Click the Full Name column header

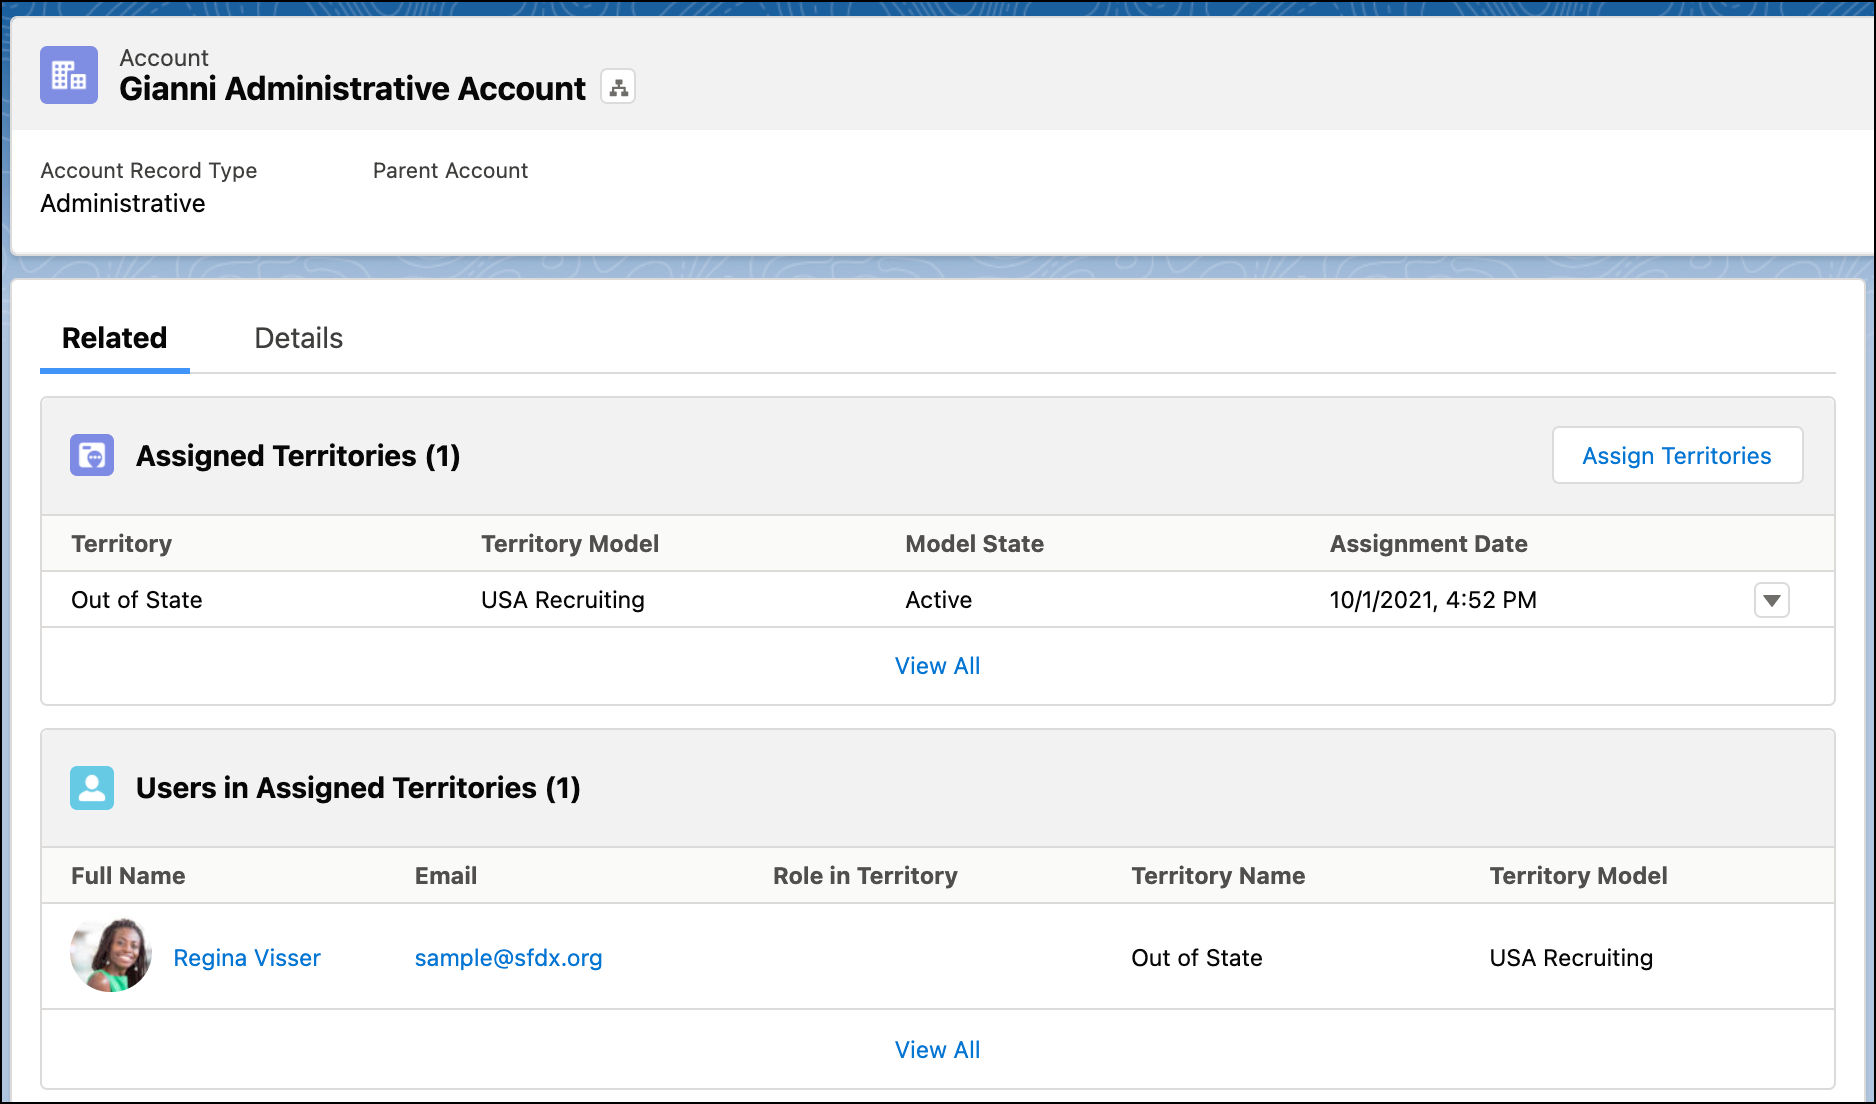coord(128,876)
